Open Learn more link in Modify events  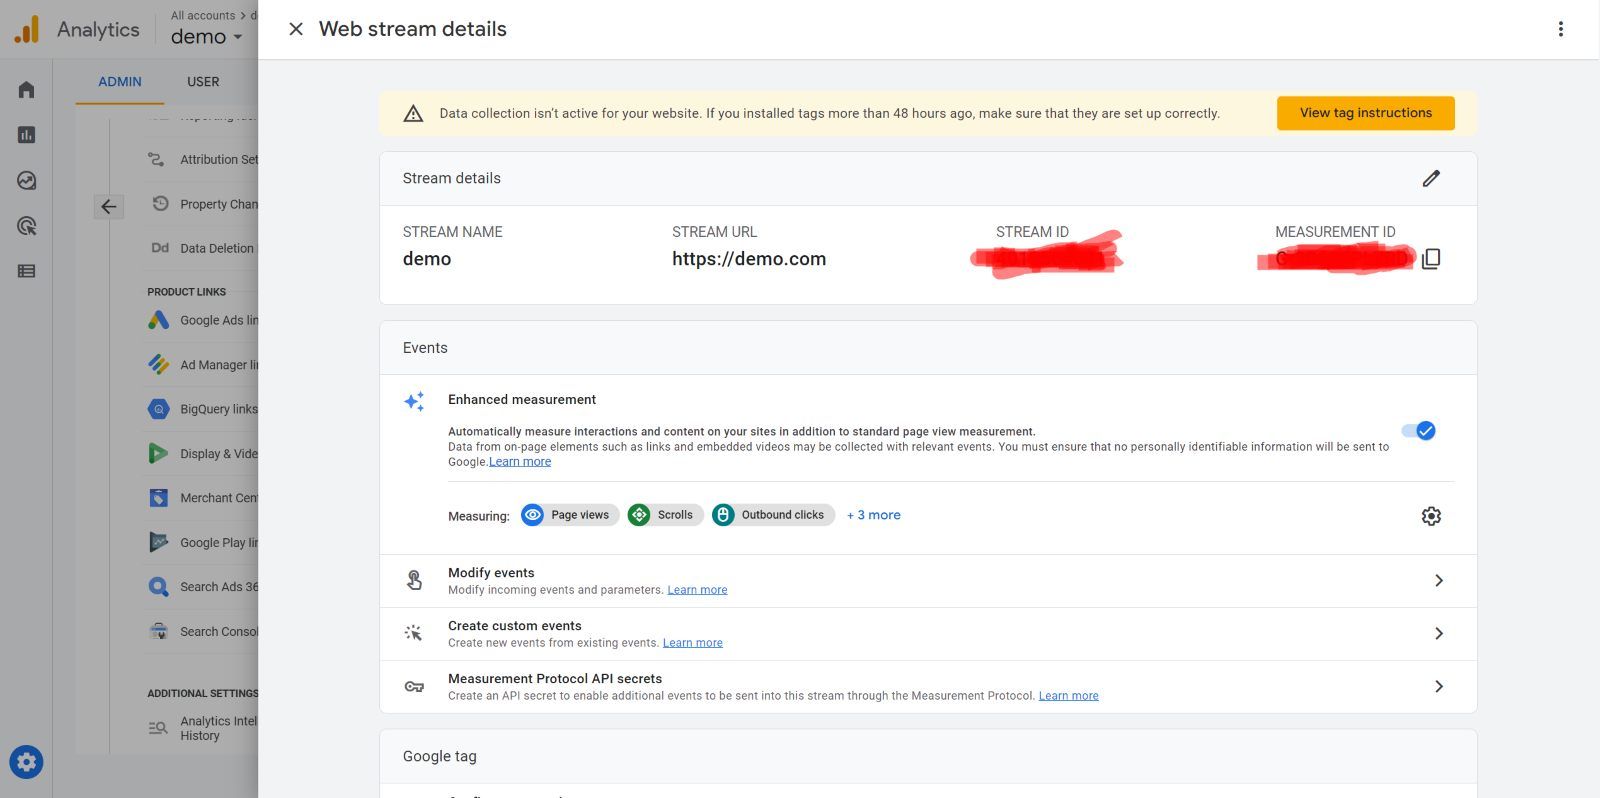[x=697, y=590]
